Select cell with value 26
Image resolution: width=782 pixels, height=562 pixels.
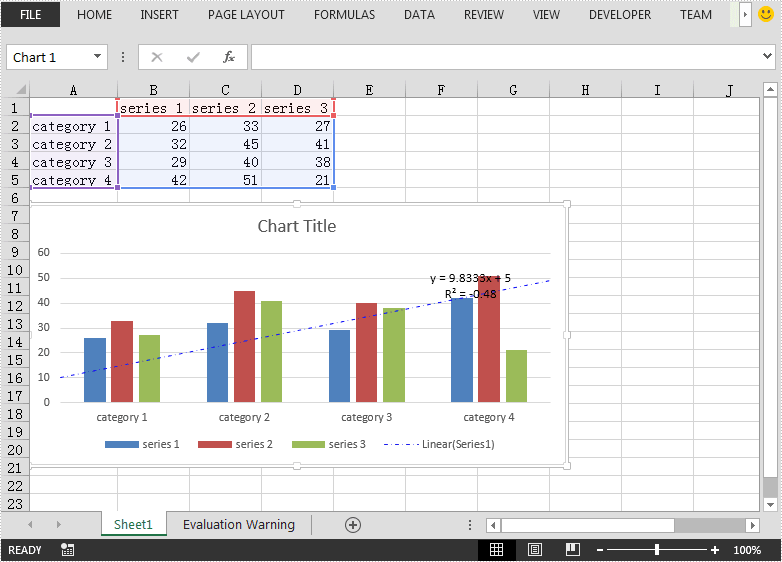tap(154, 126)
